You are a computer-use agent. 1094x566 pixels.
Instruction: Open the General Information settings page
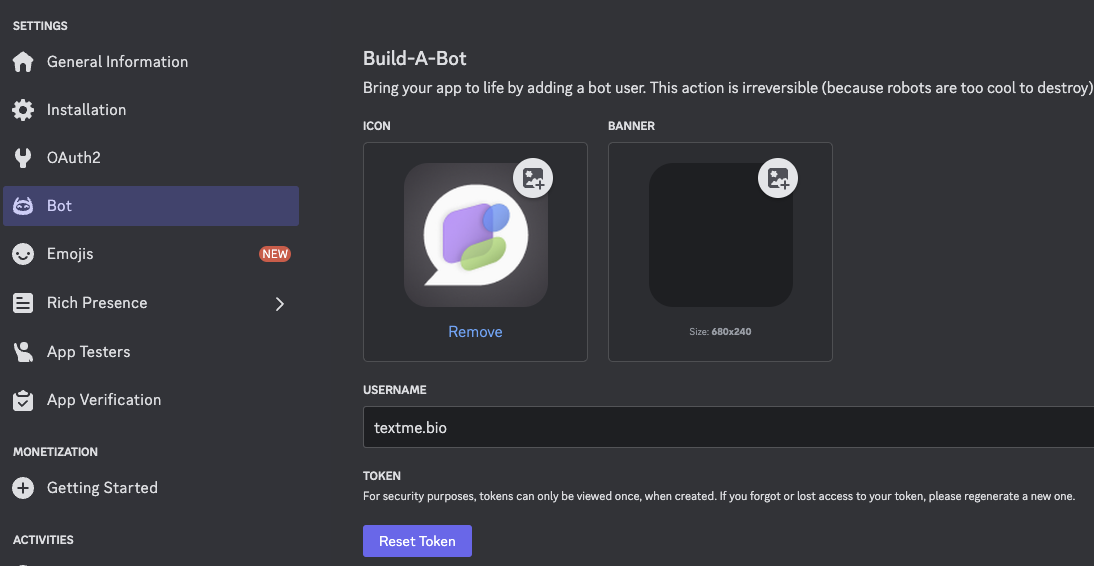(x=117, y=62)
